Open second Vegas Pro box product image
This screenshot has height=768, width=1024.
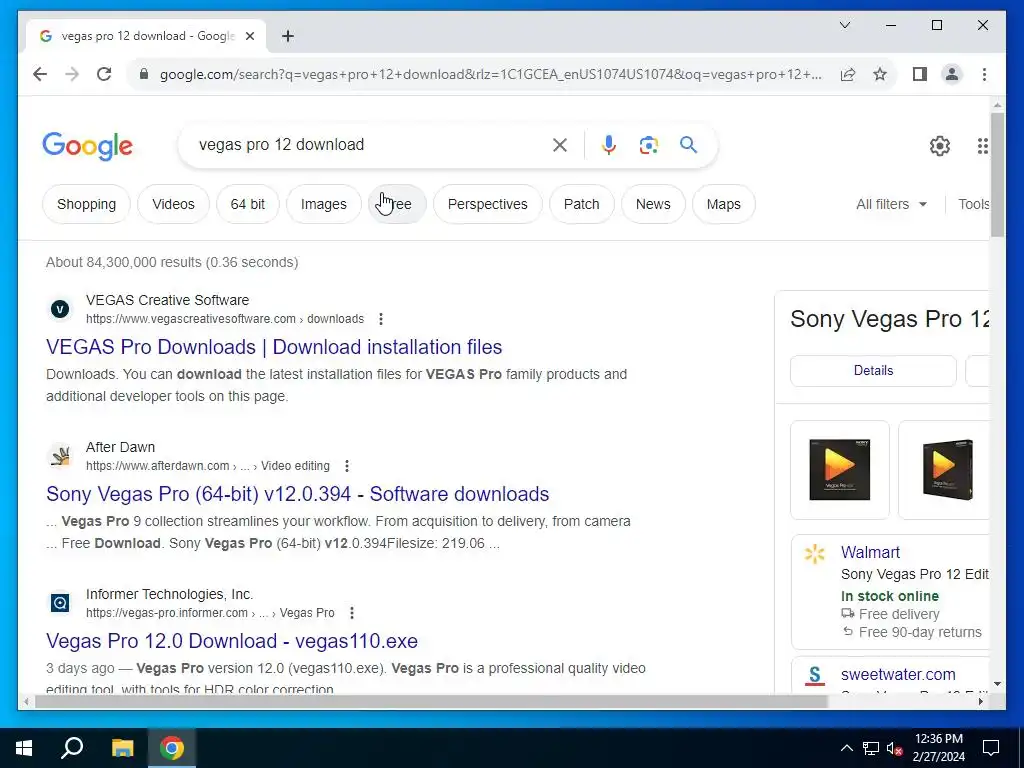point(944,470)
